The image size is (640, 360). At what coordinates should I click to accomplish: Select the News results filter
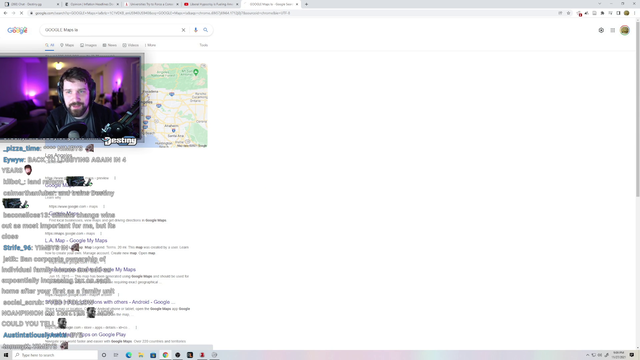(110, 45)
